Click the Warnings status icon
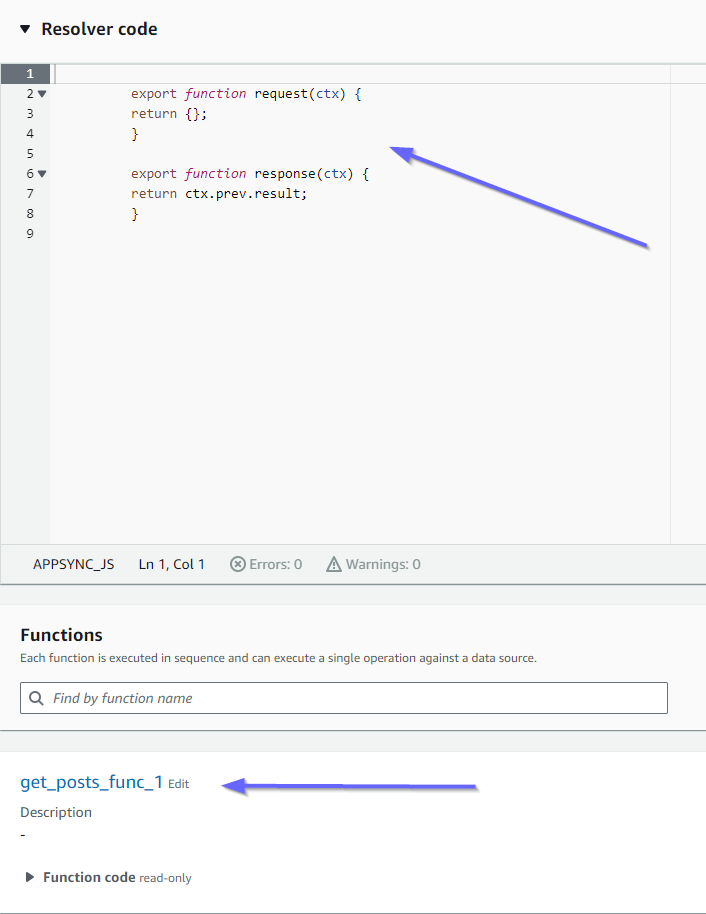 pyautogui.click(x=334, y=564)
